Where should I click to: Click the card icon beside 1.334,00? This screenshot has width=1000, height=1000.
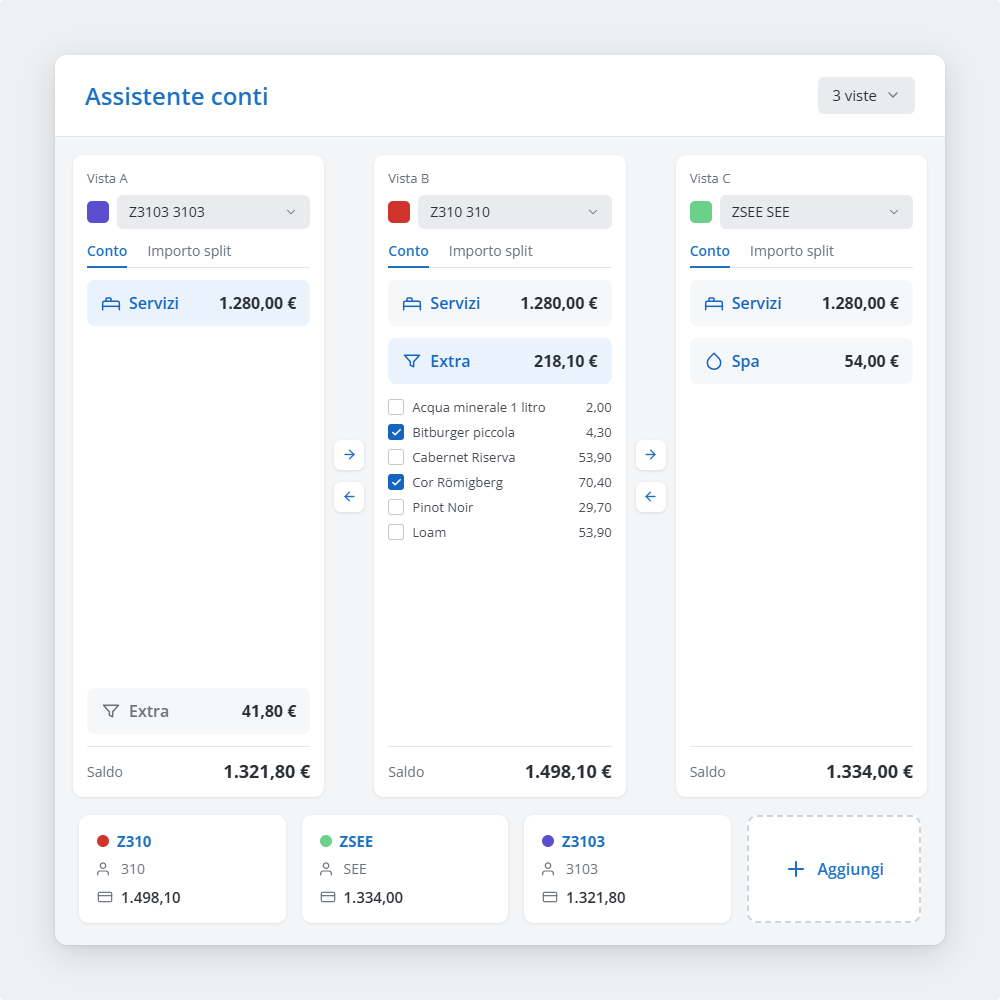tap(328, 897)
